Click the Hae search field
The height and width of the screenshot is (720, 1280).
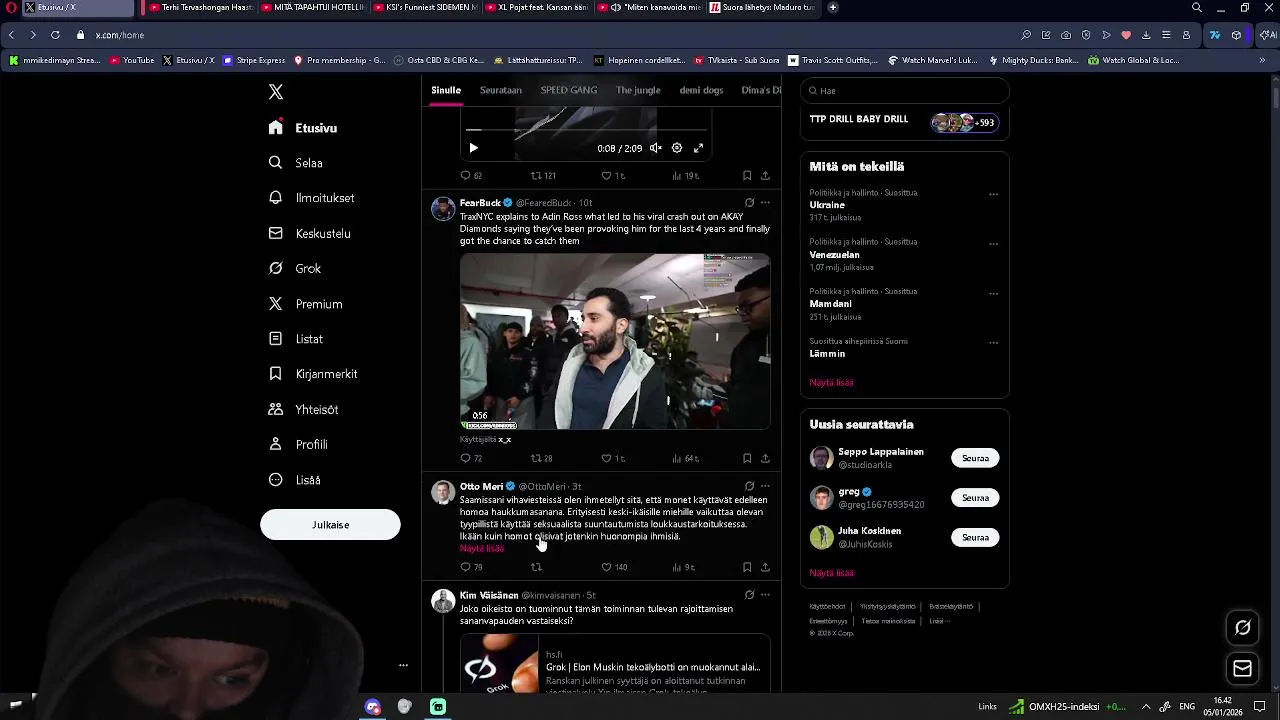[905, 90]
